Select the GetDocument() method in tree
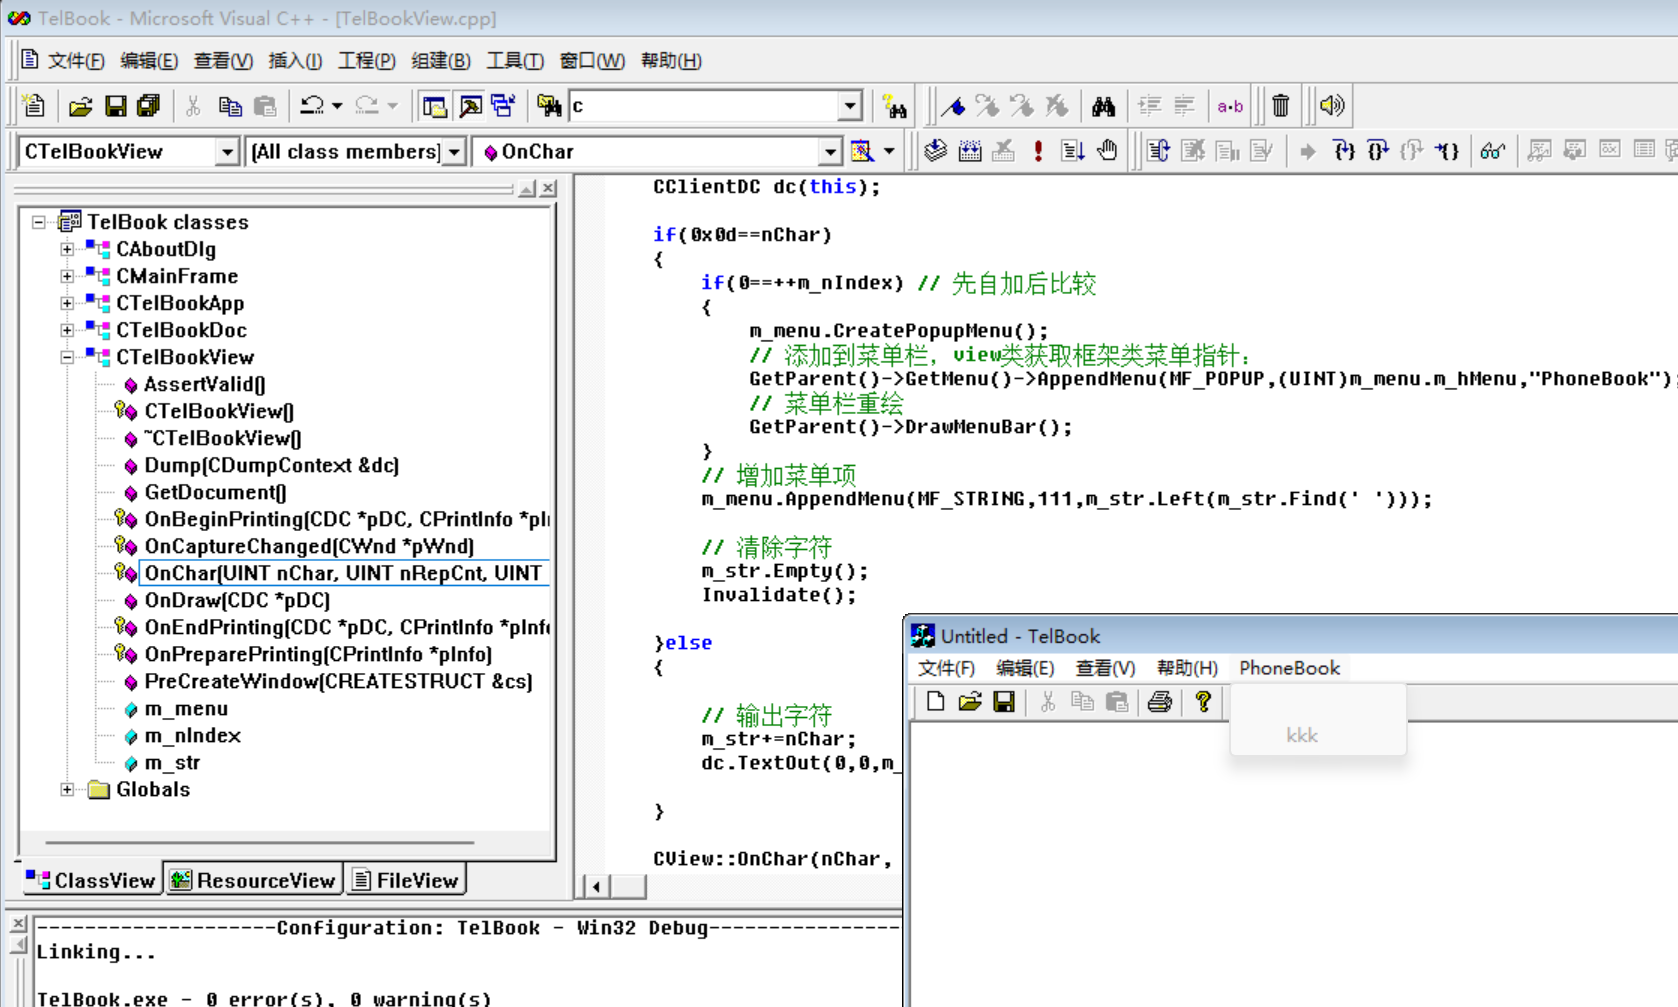Viewport: 1678px width, 1007px height. click(216, 492)
